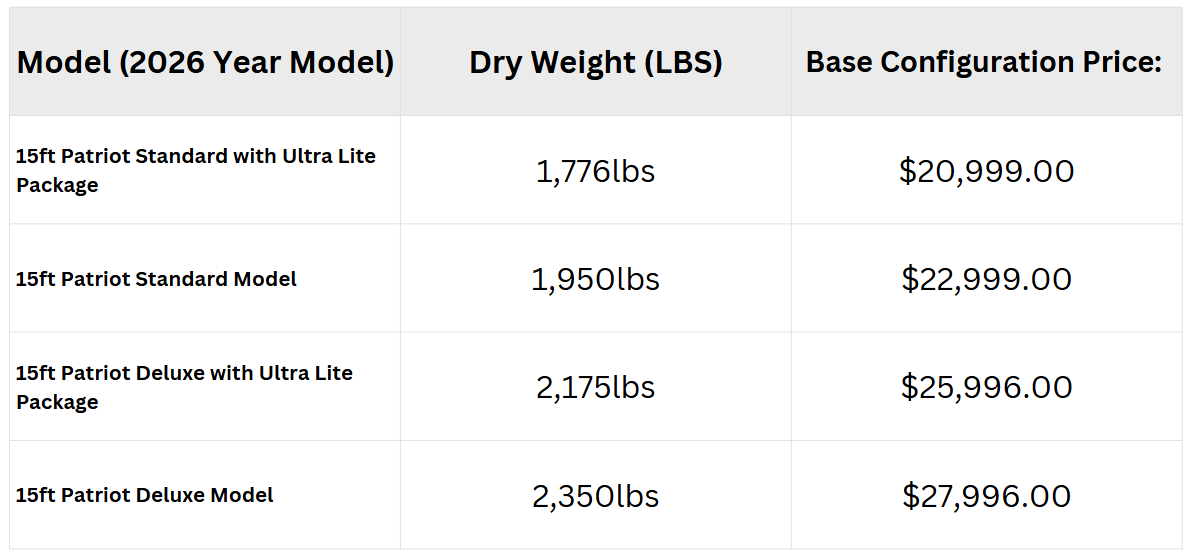Screen dimensions: 1193x557
Task: Select the 1,950lbs weight value
Action: pyautogui.click(x=596, y=279)
